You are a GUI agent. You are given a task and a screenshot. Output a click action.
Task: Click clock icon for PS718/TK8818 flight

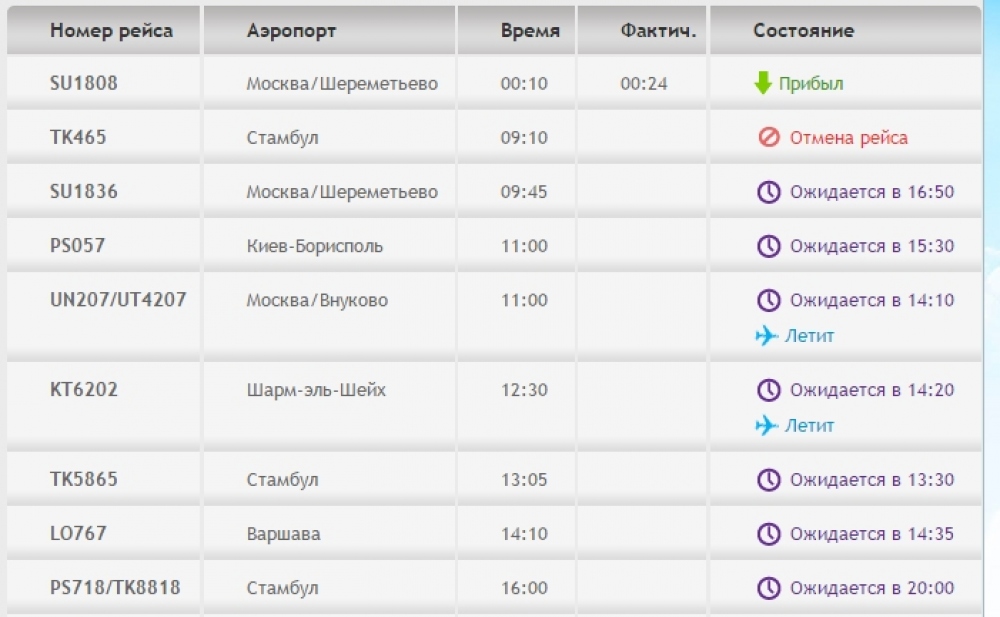click(x=768, y=588)
